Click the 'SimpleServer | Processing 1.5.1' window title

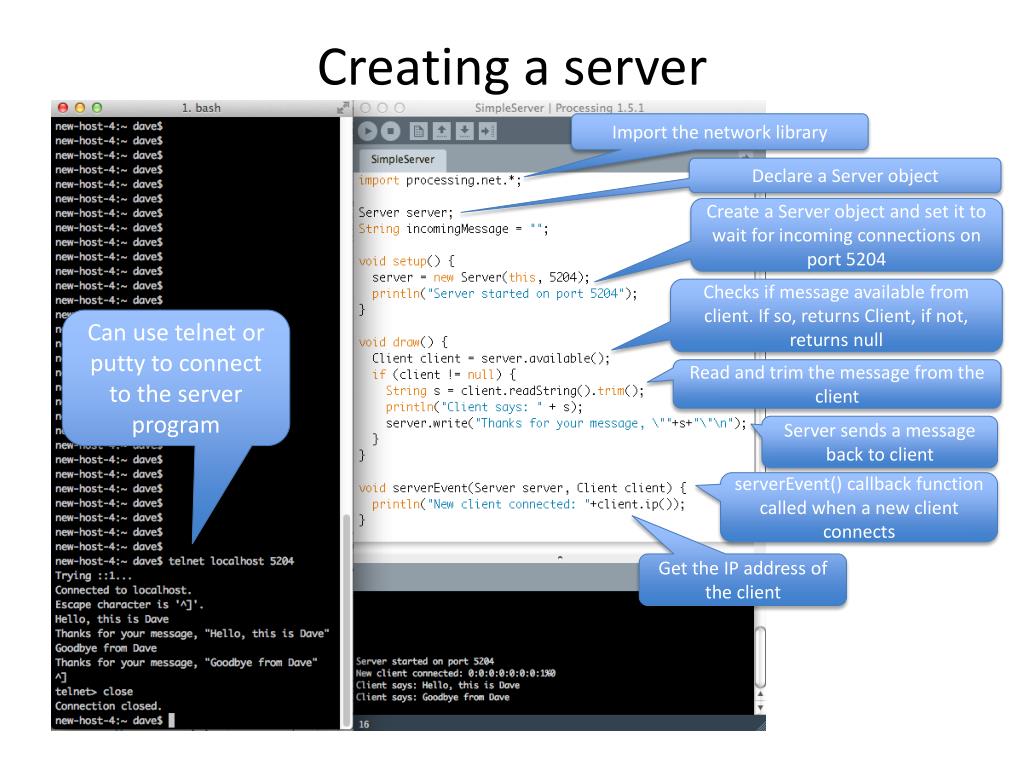(x=559, y=108)
